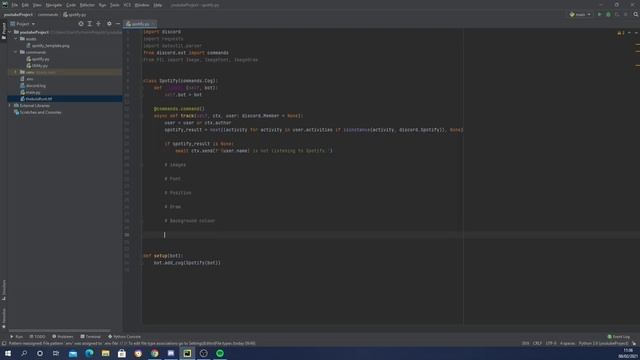Open the View menu
This screenshot has height=360, width=640.
[37, 5]
